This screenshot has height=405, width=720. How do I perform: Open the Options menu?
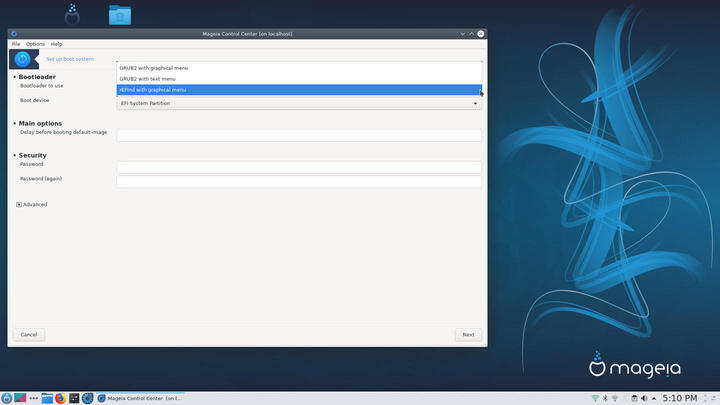tap(35, 44)
